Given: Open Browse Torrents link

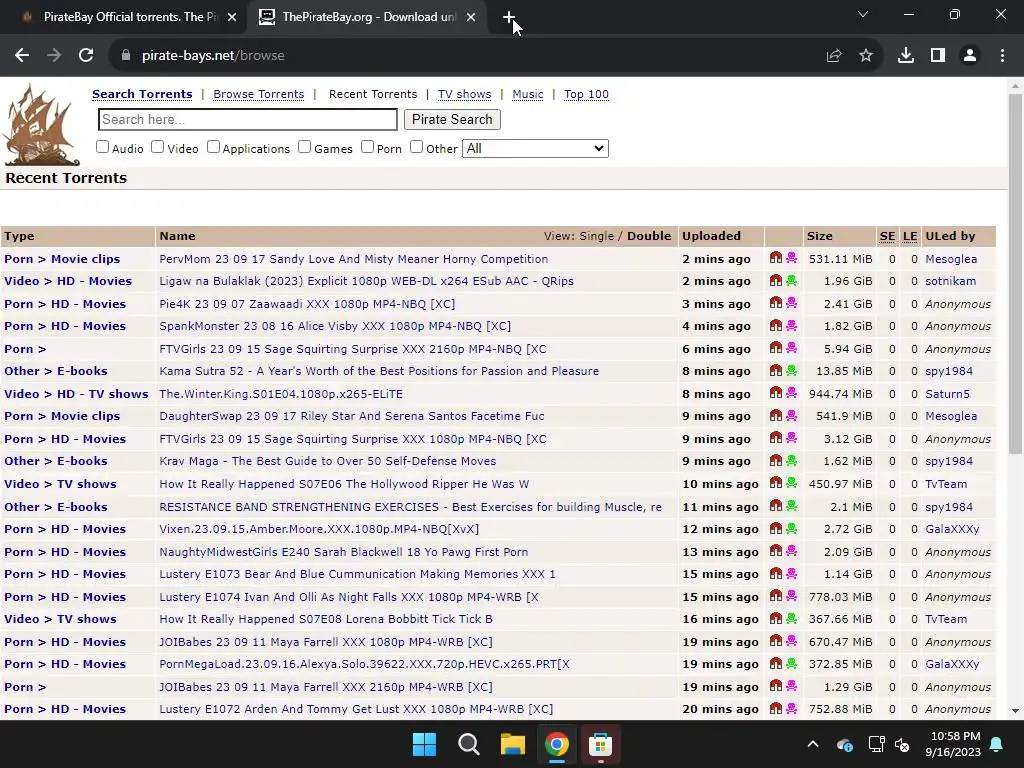Looking at the screenshot, I should 259,94.
